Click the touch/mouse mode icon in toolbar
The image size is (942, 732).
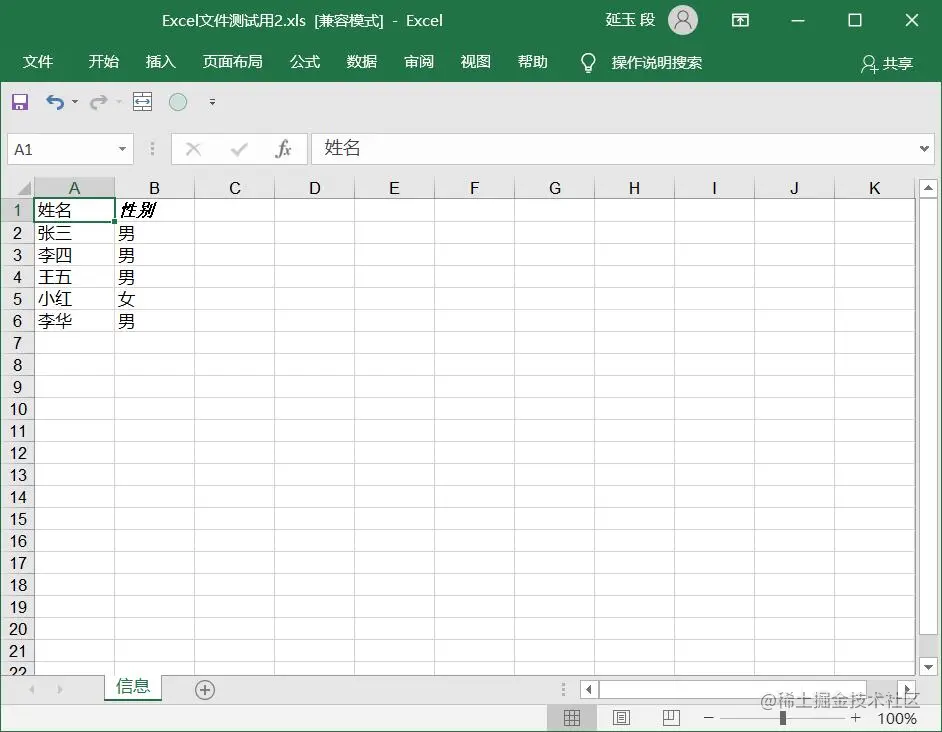tap(142, 102)
